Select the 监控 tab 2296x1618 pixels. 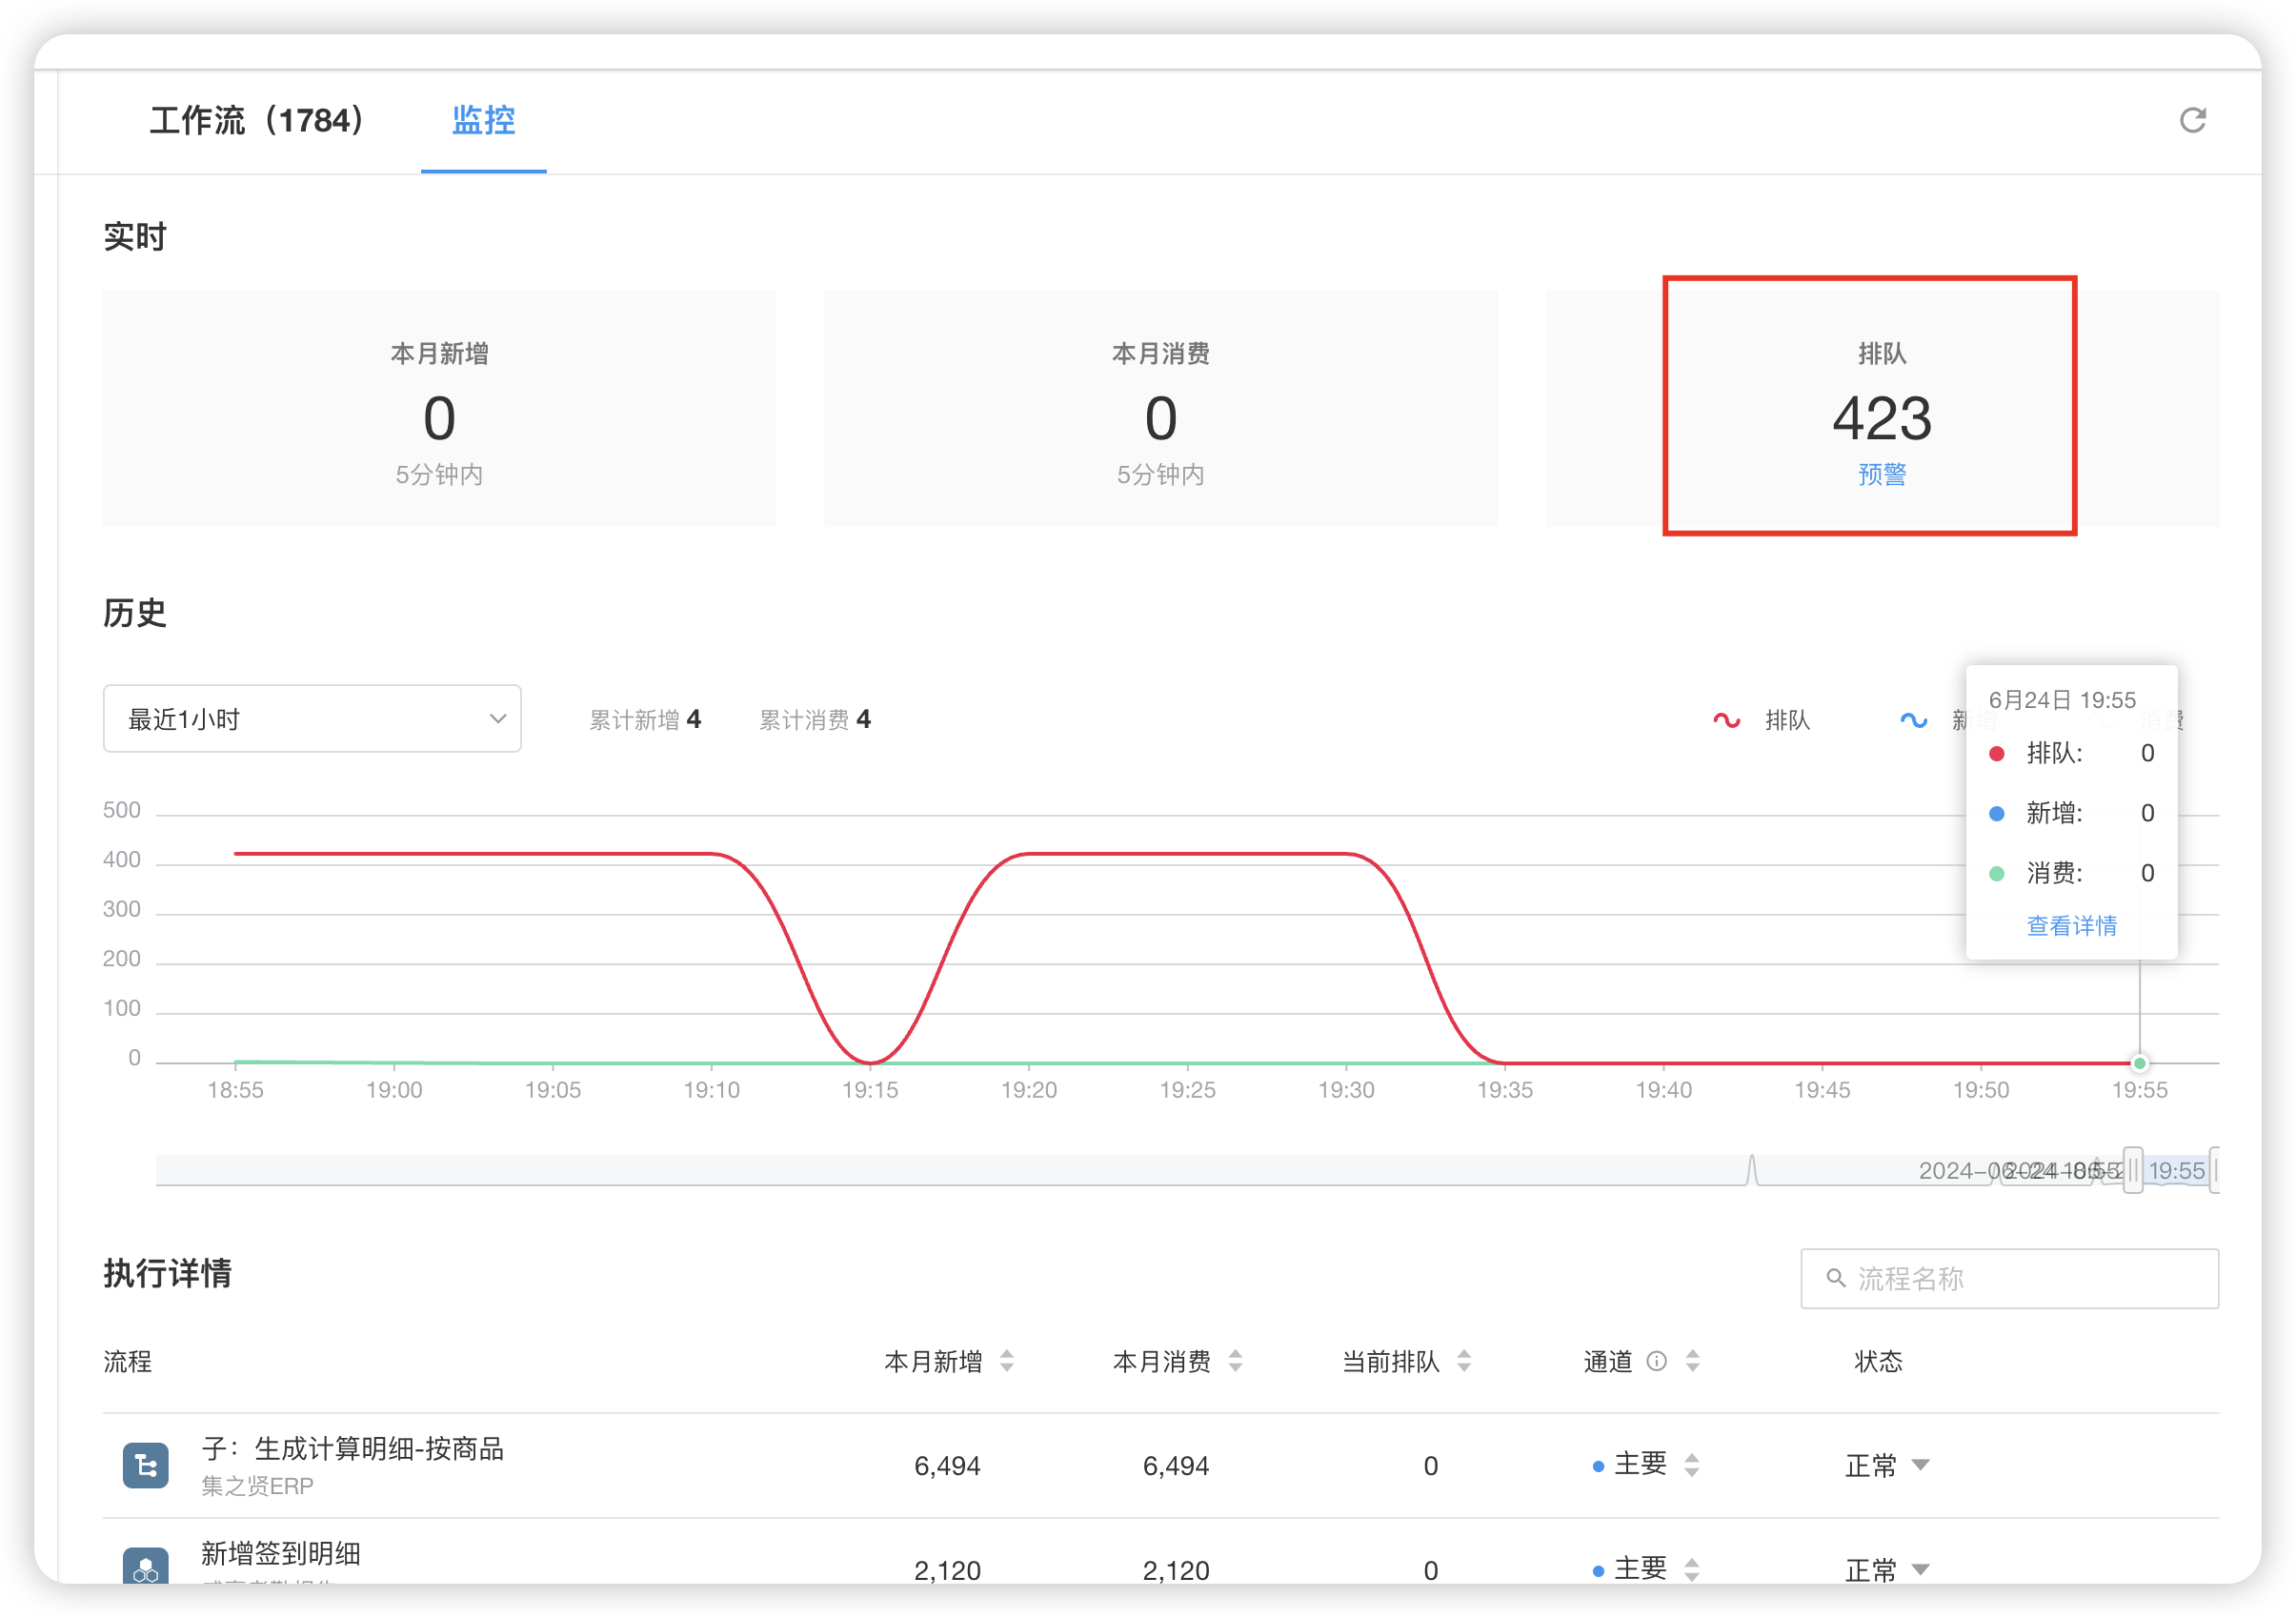(483, 121)
